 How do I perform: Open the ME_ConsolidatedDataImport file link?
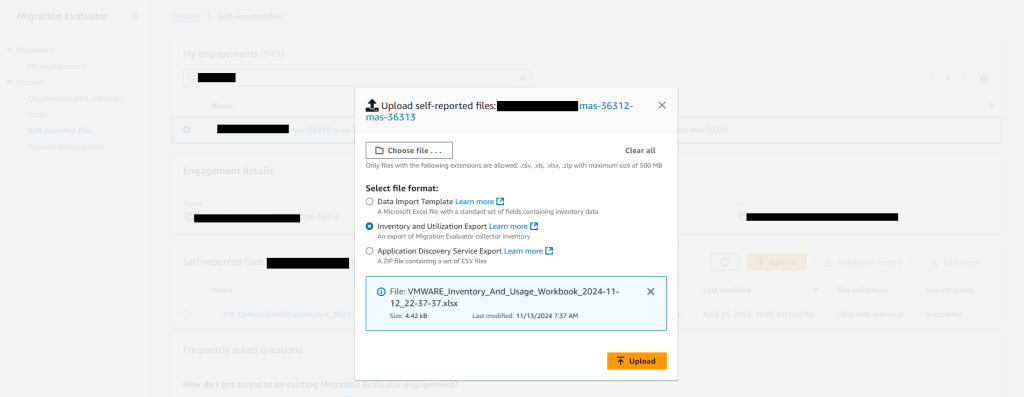coord(289,314)
